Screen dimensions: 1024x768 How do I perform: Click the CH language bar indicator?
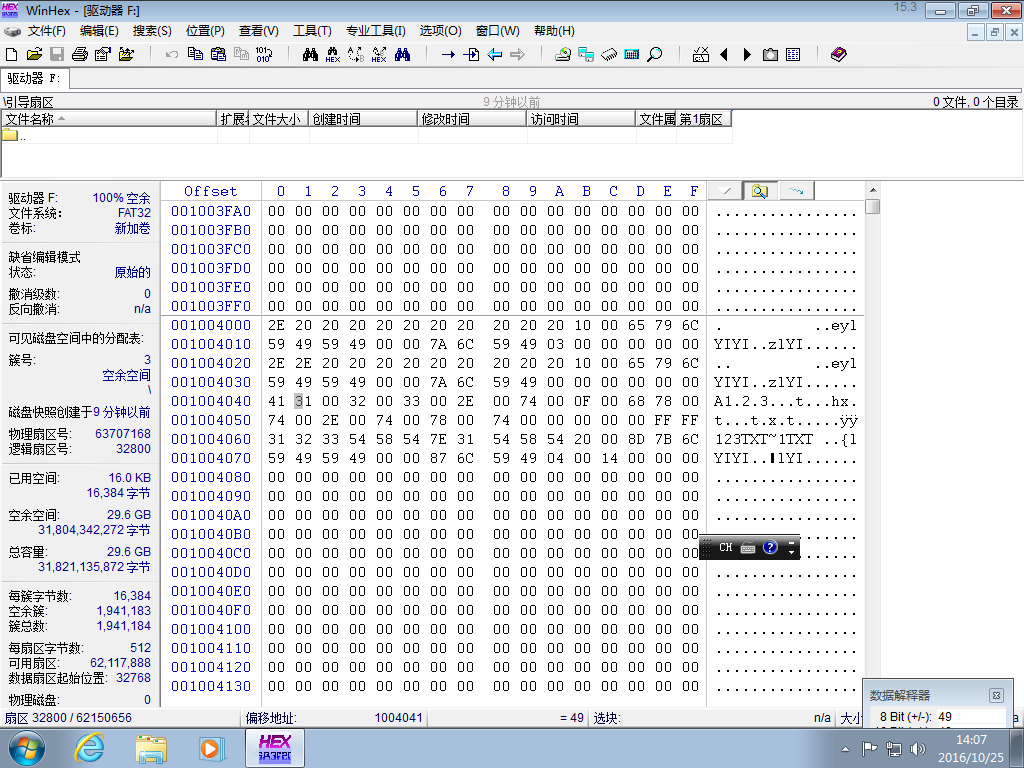(726, 547)
